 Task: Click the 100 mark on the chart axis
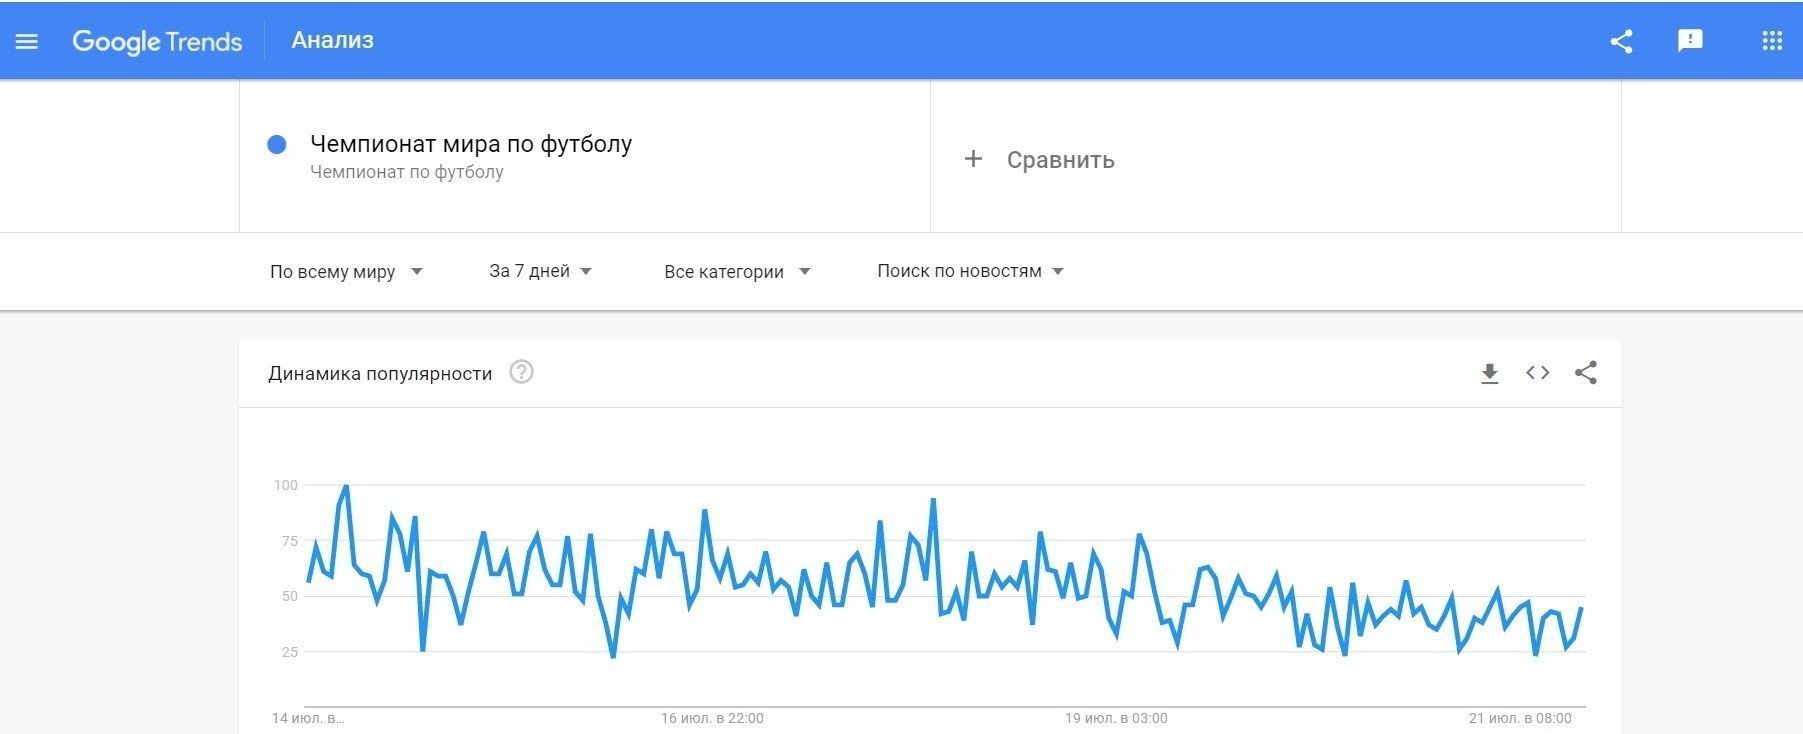click(x=289, y=484)
